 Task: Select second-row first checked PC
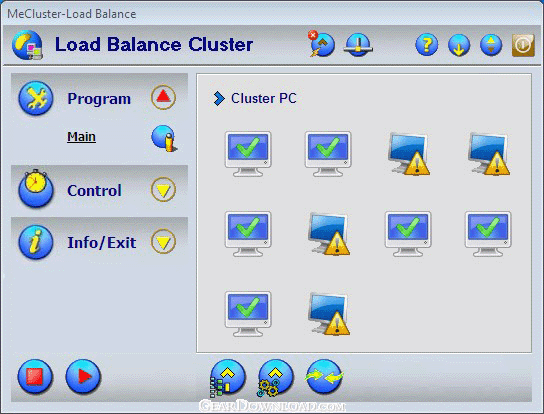click(x=248, y=234)
